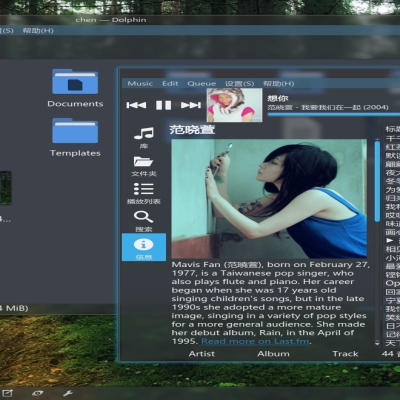Viewport: 400px width, 400px height.
Task: Open the 设置(S) menu in music player
Action: (x=239, y=83)
